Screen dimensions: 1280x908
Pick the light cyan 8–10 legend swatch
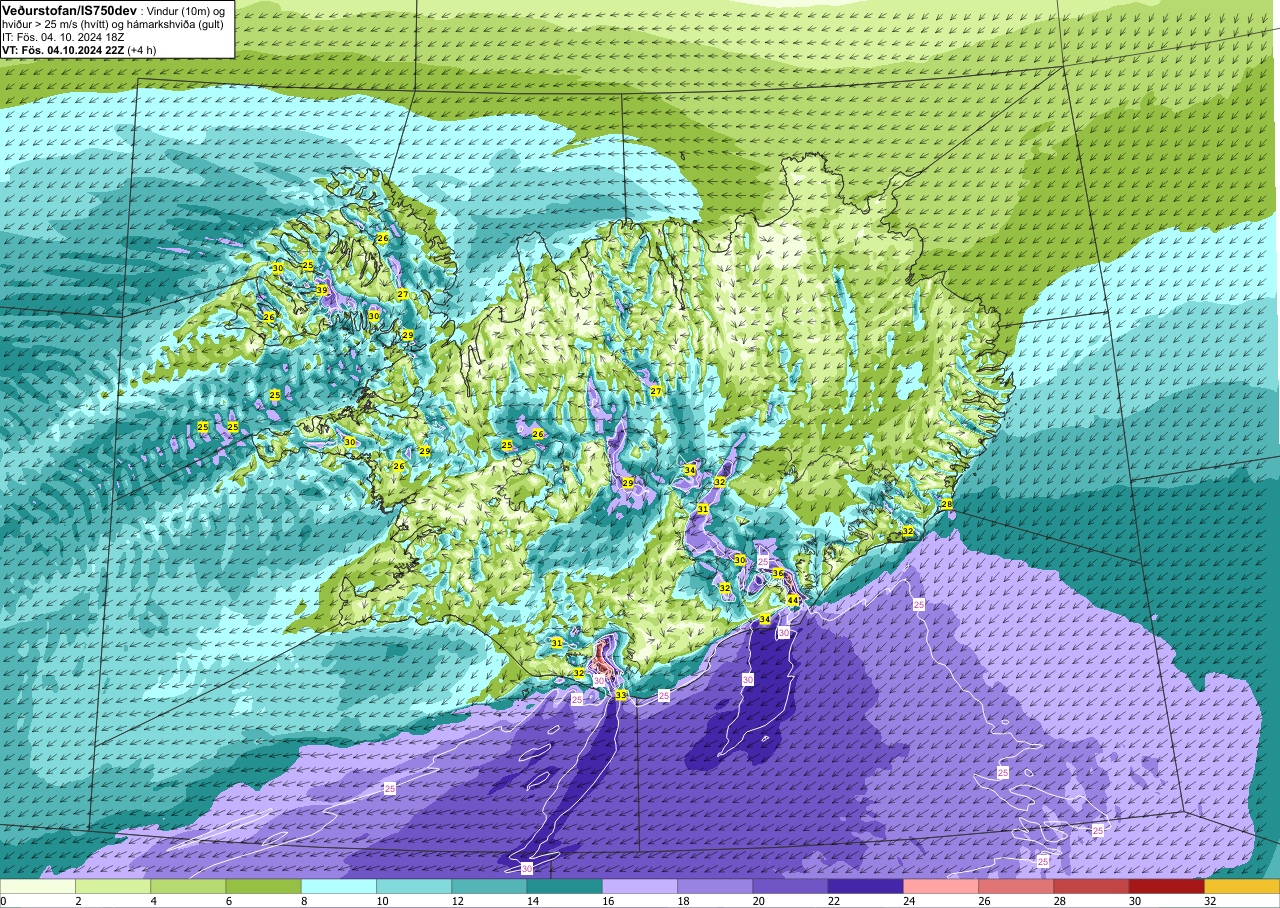[339, 887]
